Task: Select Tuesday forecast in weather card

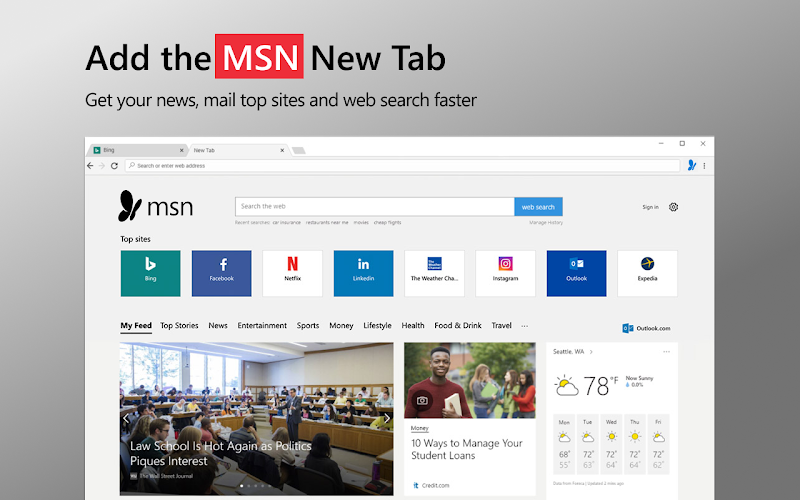Action: pyautogui.click(x=588, y=445)
